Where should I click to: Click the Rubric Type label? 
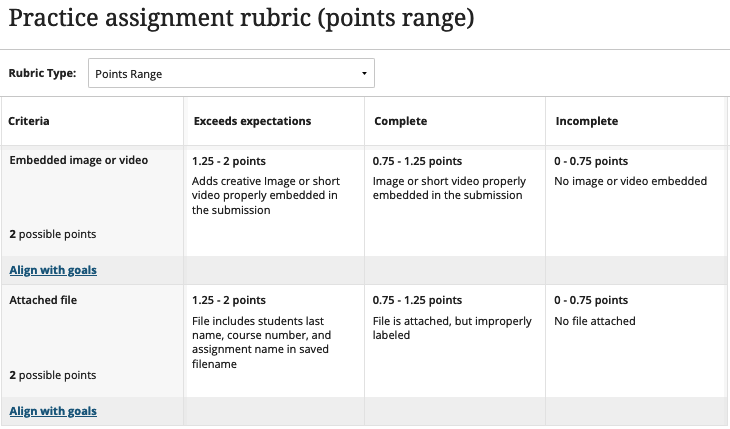[42, 73]
